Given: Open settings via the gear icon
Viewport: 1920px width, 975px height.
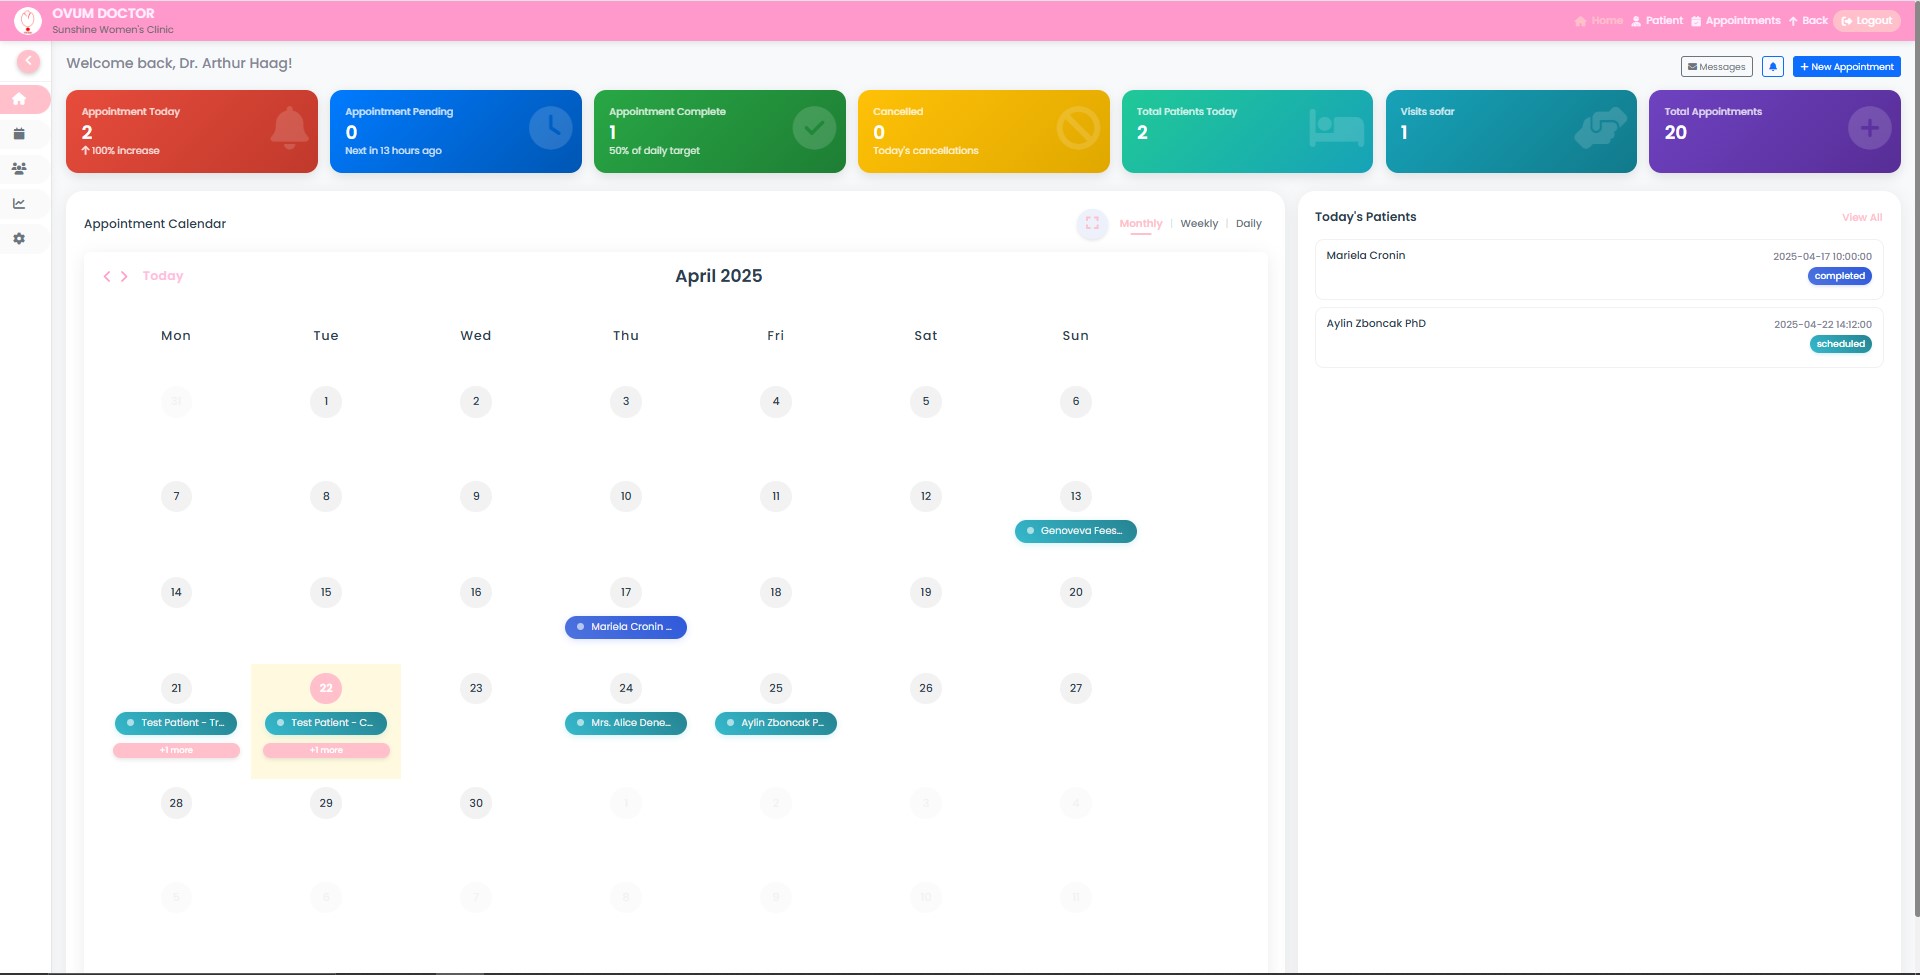Looking at the screenshot, I should pyautogui.click(x=19, y=238).
